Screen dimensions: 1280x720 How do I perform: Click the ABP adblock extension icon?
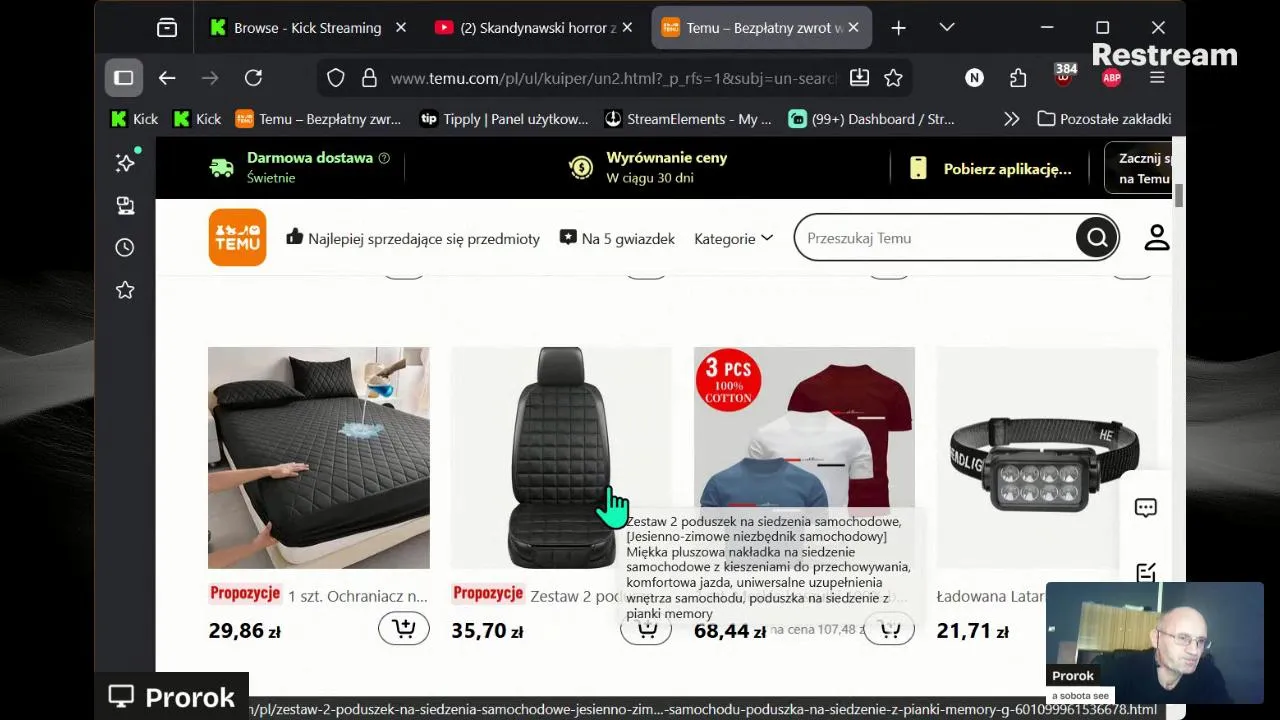(x=1111, y=78)
